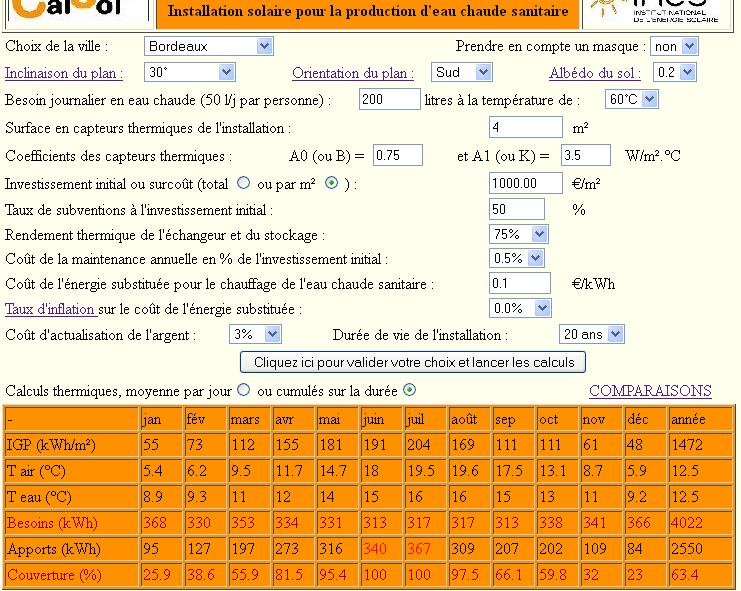Click the capteurs surface field showing 4
Viewport: 741px width, 591px height.
[x=526, y=127]
